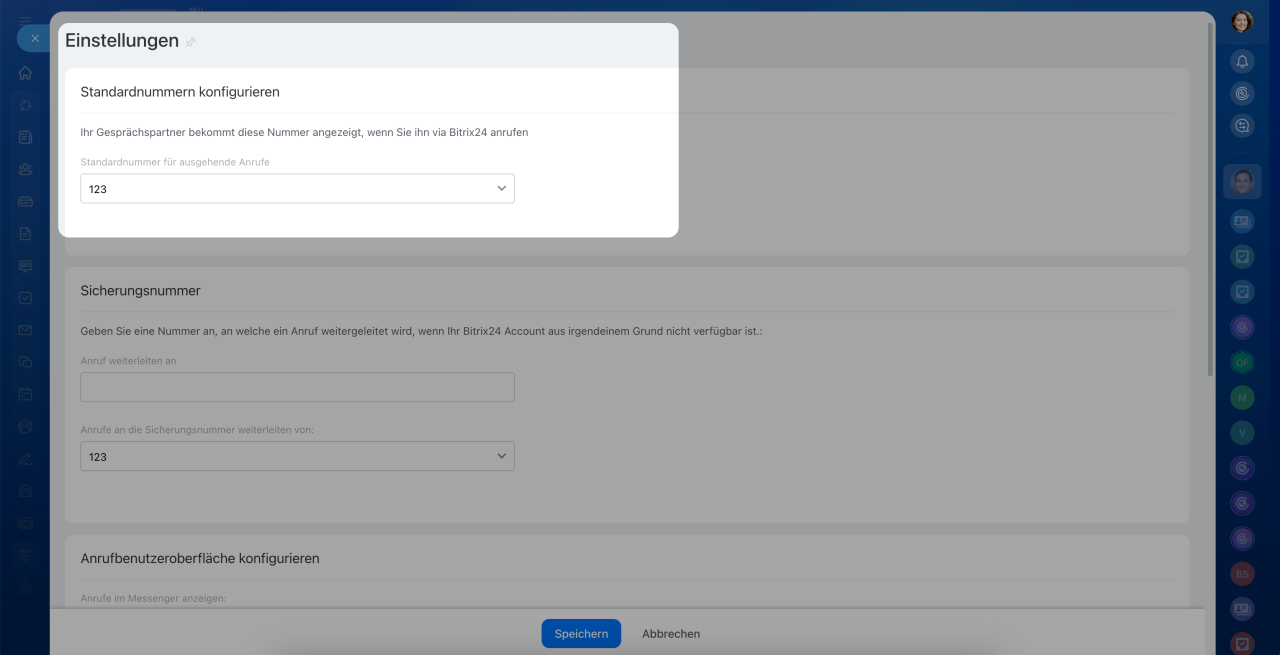Expand Standardnummer für ausgehende Anrufe dropdown
The height and width of the screenshot is (655, 1280).
(x=297, y=188)
